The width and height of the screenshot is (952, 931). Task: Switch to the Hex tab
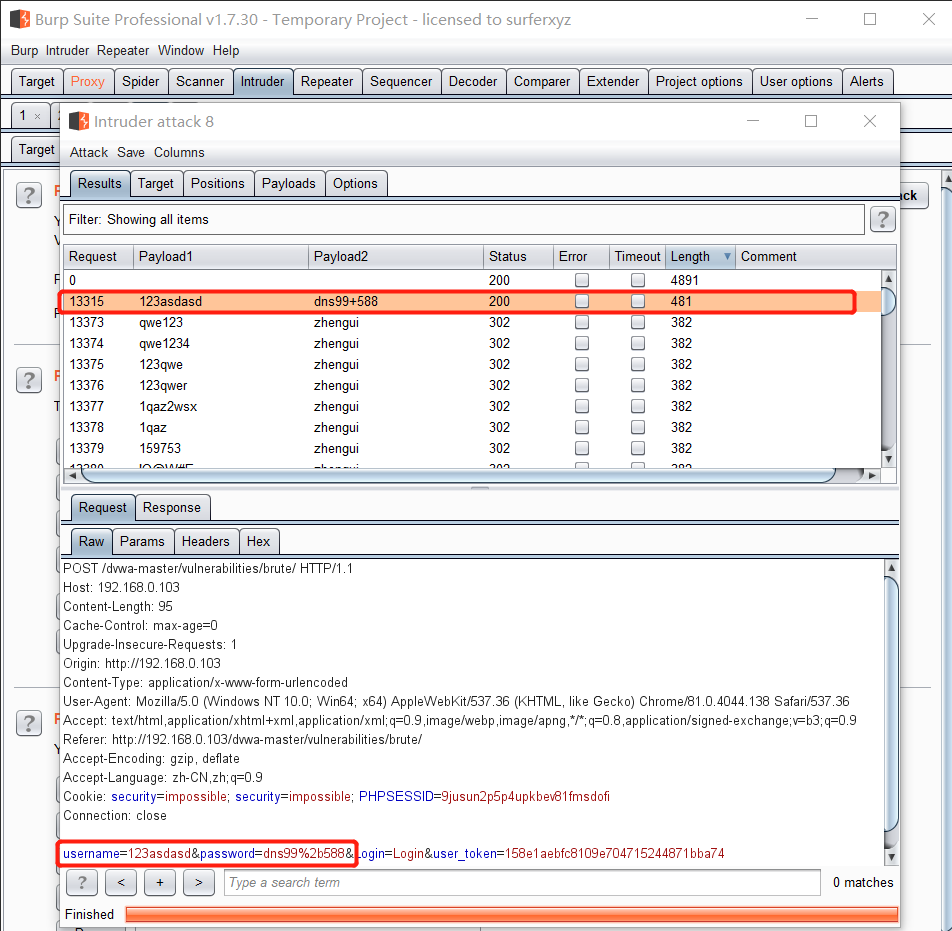click(258, 542)
